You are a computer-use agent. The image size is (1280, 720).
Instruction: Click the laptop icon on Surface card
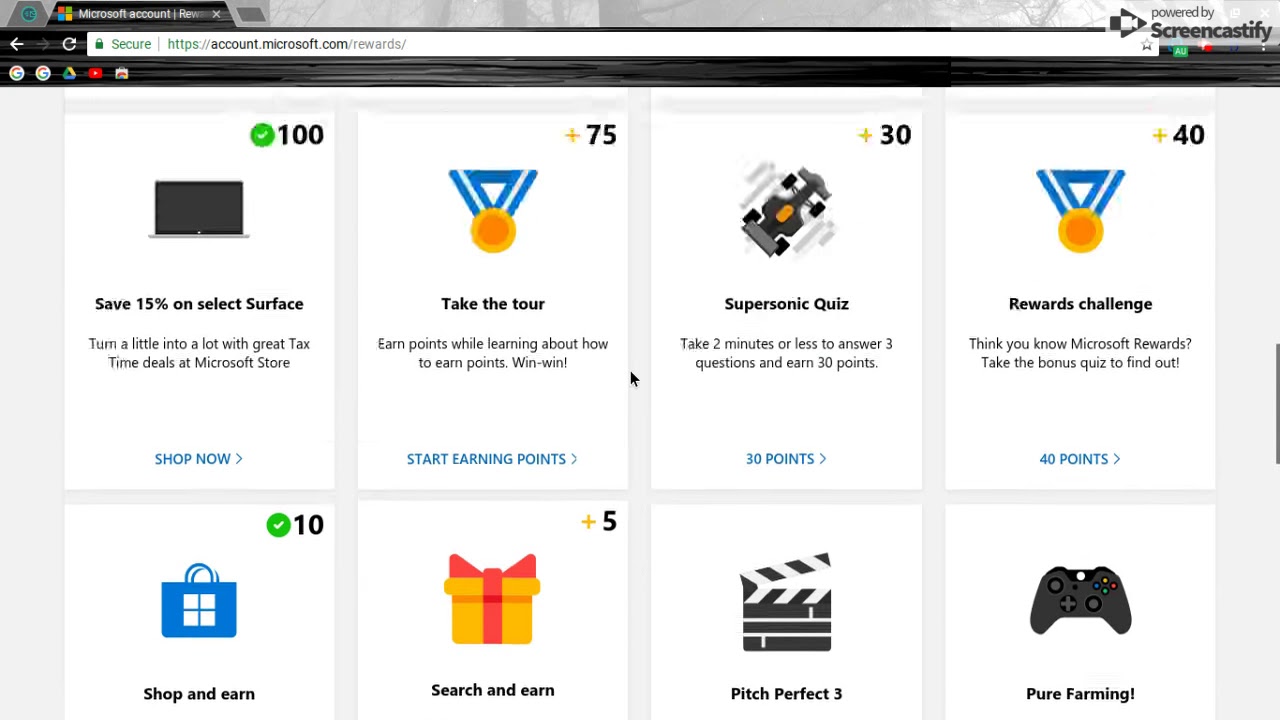click(x=199, y=209)
